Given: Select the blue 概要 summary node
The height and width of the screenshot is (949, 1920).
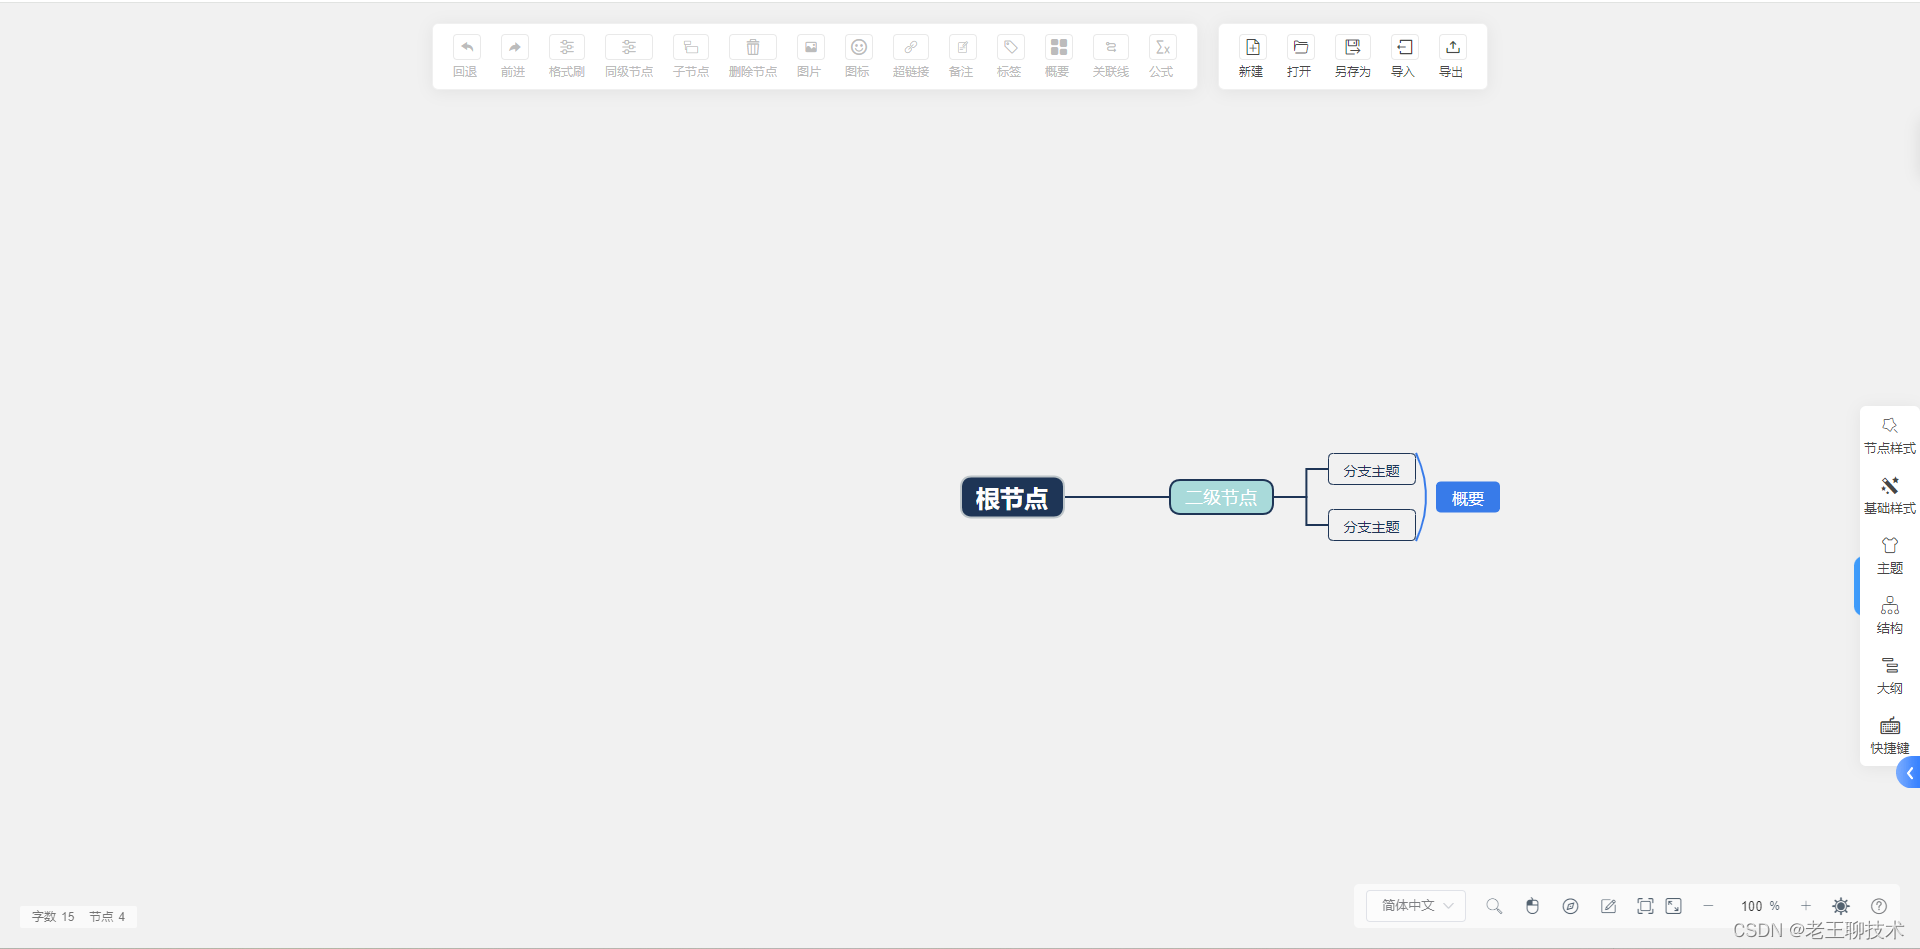Looking at the screenshot, I should click(x=1467, y=497).
